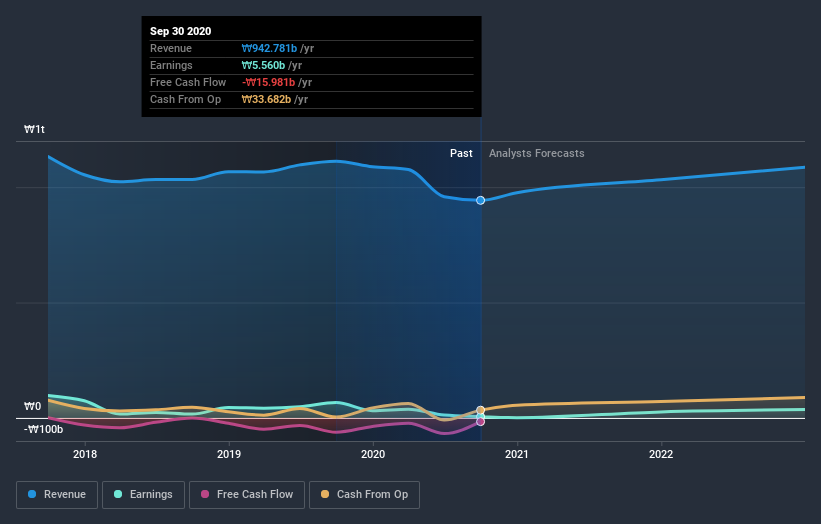Click the -₩15.981b free cash flow value

(269, 82)
